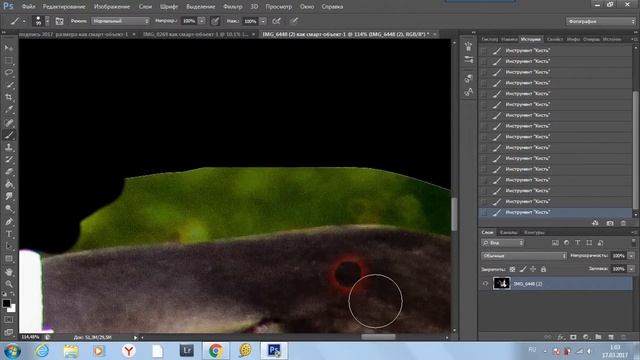Select the Rectangle shape tool
640x360 pixels.
[9, 259]
